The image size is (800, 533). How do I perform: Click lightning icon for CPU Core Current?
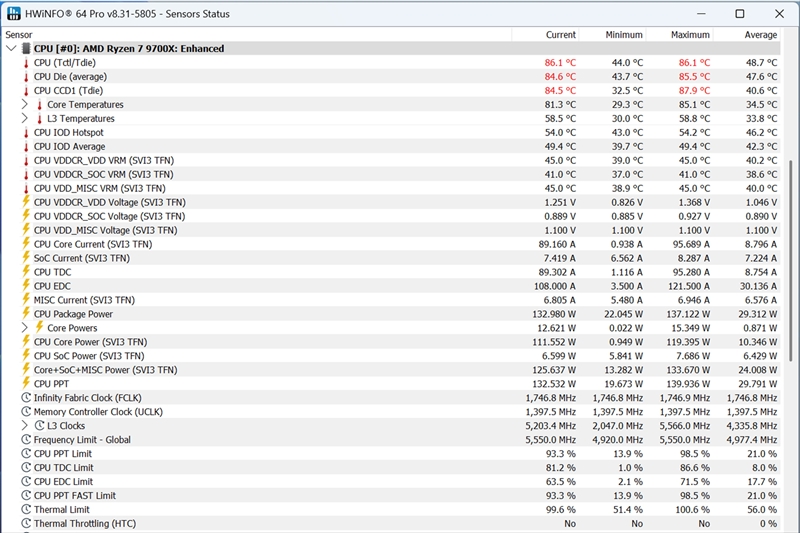[26, 244]
